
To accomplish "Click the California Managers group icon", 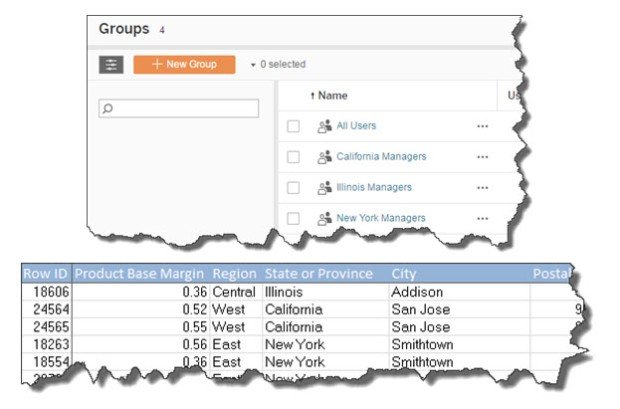I will 324,157.
